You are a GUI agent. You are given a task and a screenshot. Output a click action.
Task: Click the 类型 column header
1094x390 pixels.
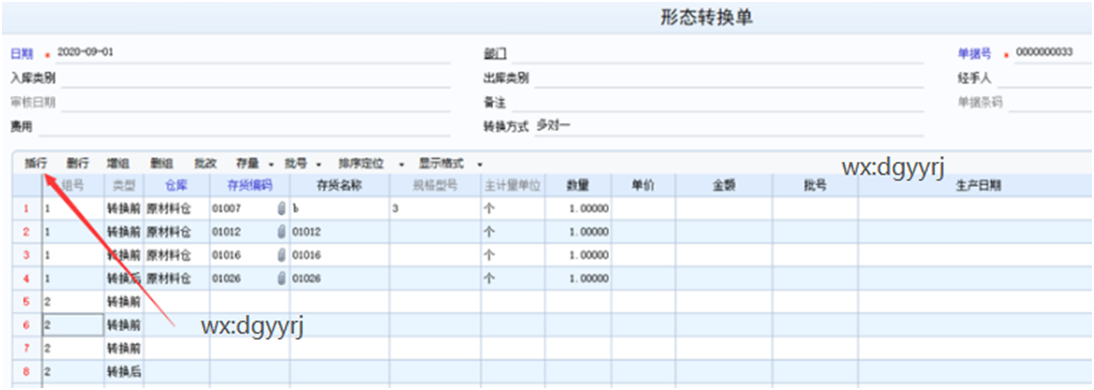click(x=124, y=185)
